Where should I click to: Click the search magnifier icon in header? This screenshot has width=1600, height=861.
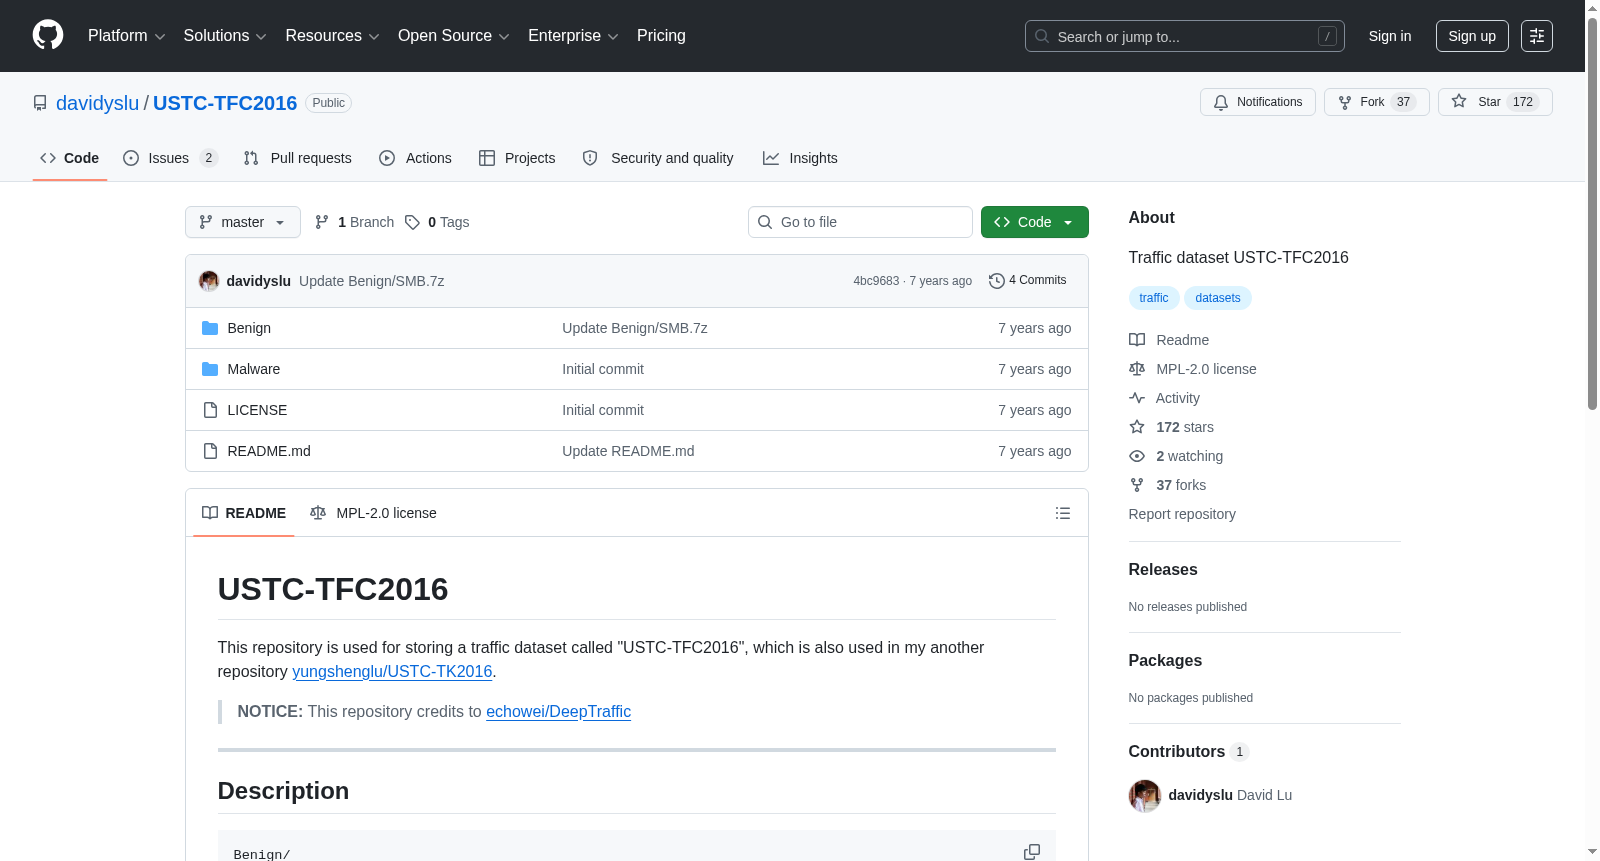1042,36
